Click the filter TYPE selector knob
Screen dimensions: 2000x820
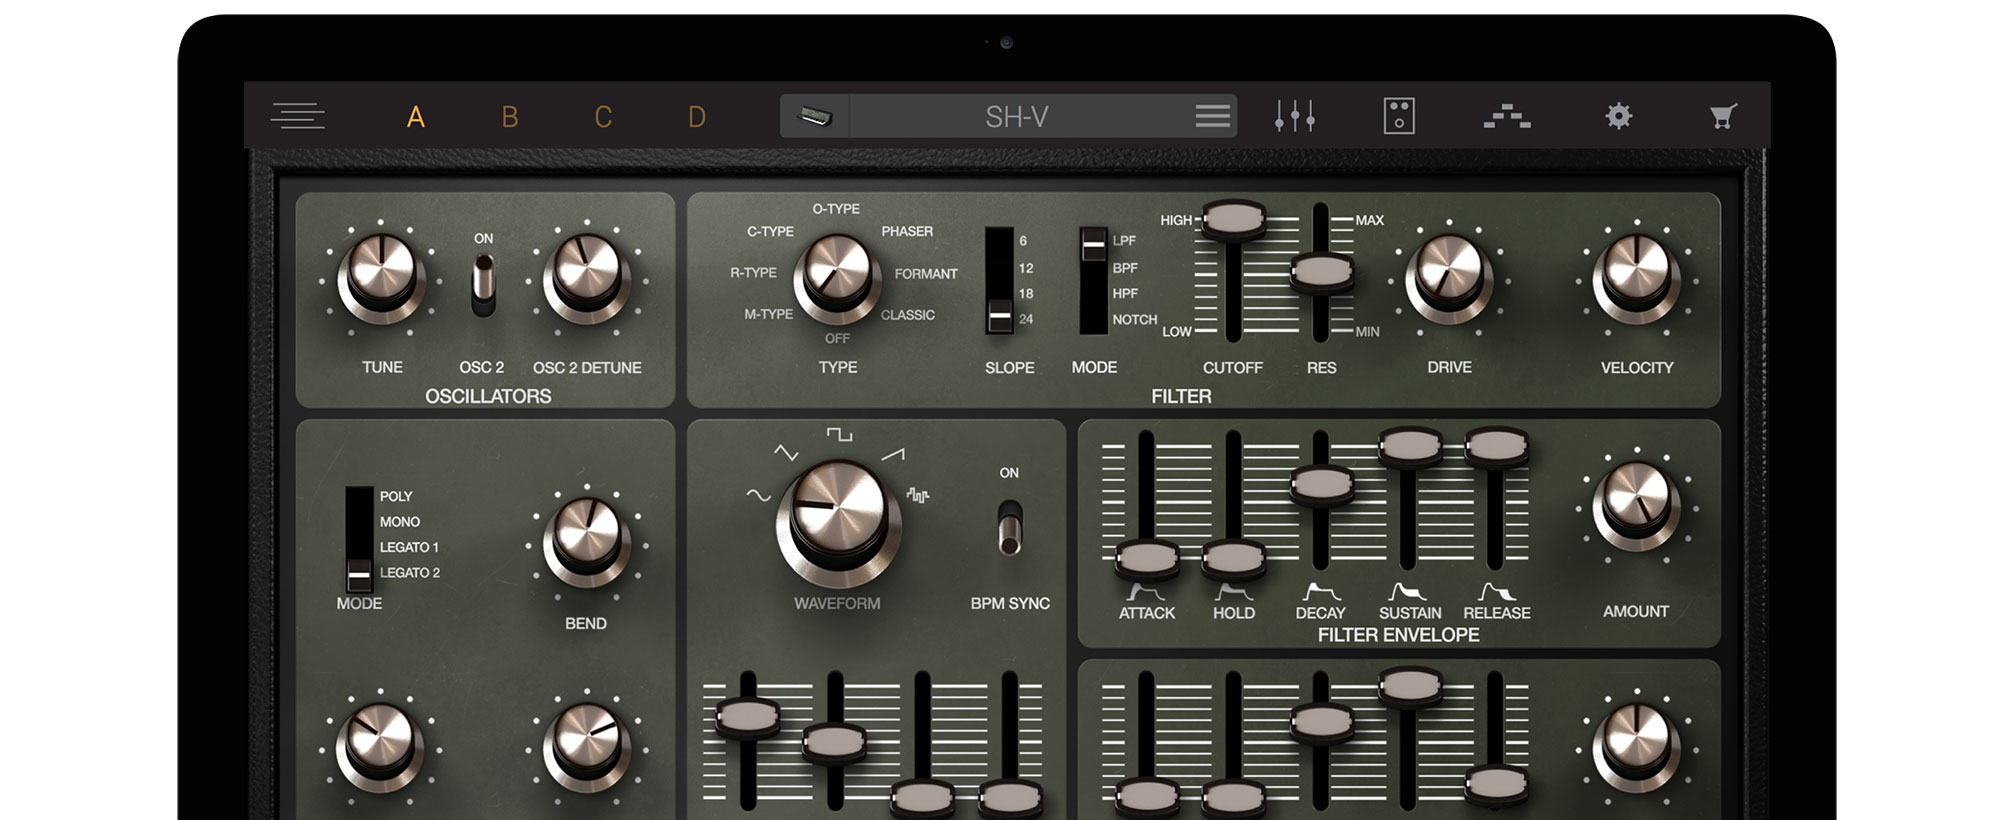tap(837, 277)
